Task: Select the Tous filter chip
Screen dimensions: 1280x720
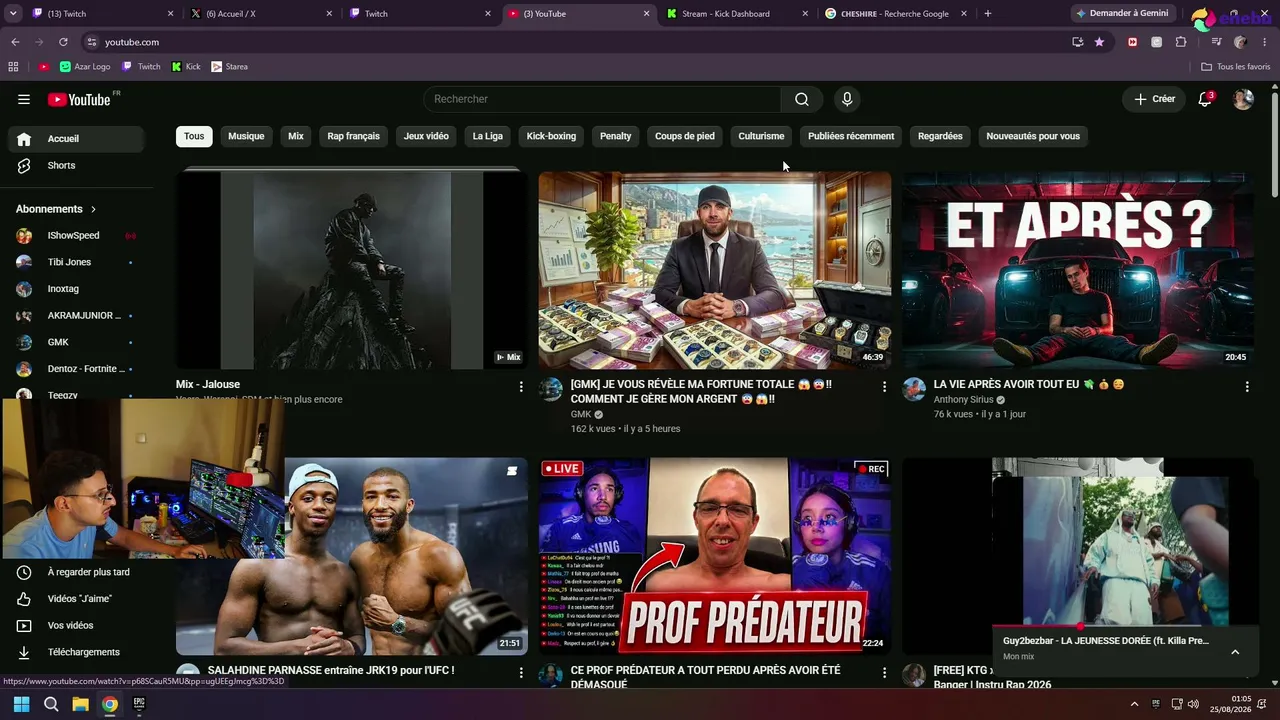Action: coord(194,136)
